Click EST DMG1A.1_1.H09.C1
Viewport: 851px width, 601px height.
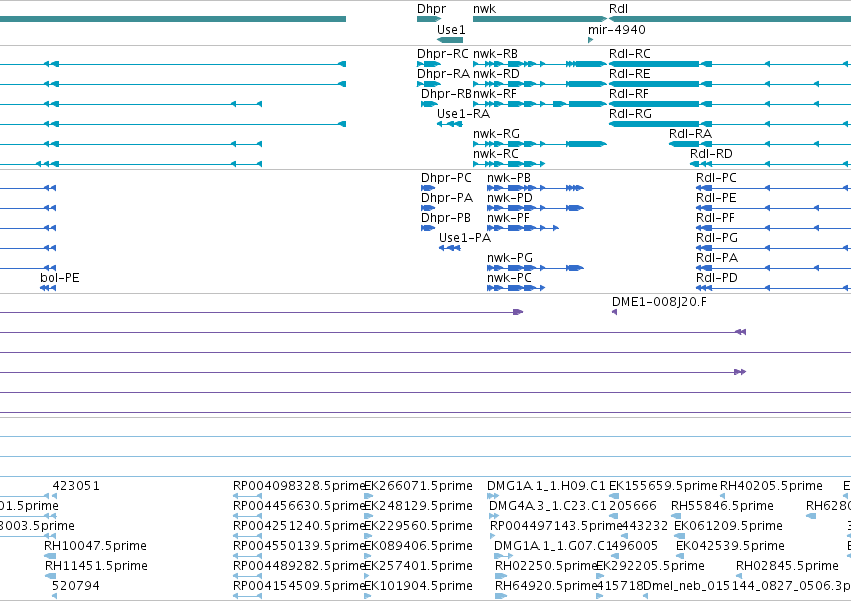493,496
